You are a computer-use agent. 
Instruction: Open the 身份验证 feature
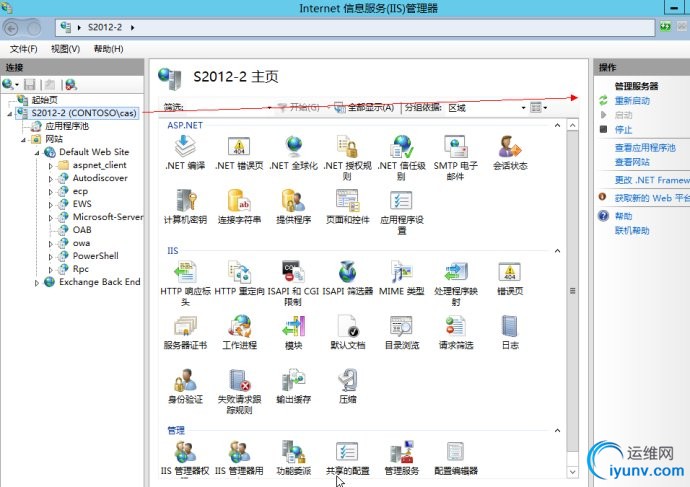[x=185, y=386]
